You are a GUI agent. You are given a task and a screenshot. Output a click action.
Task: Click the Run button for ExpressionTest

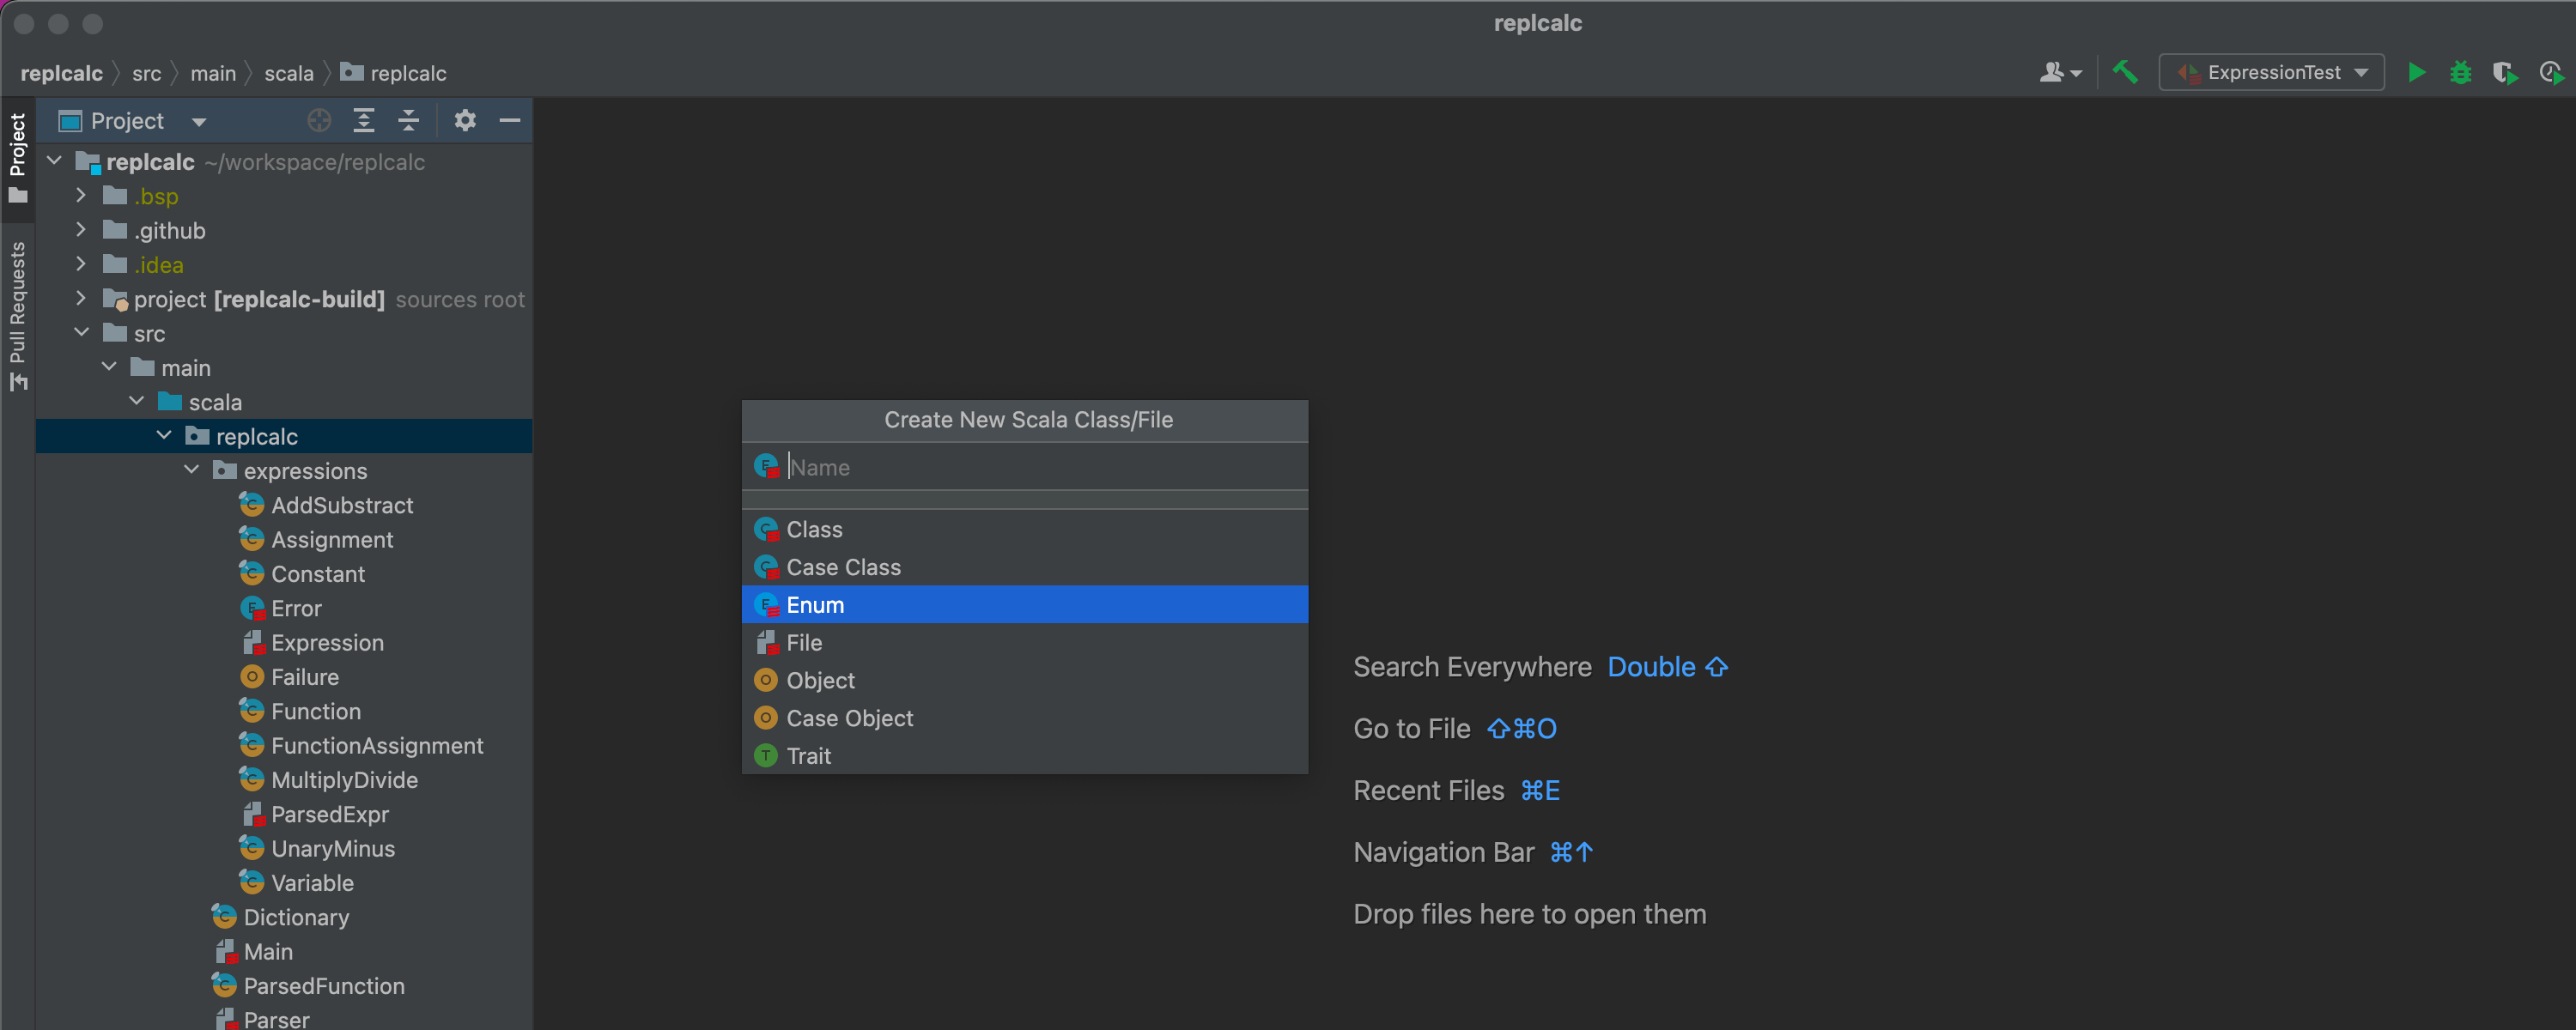click(2416, 72)
